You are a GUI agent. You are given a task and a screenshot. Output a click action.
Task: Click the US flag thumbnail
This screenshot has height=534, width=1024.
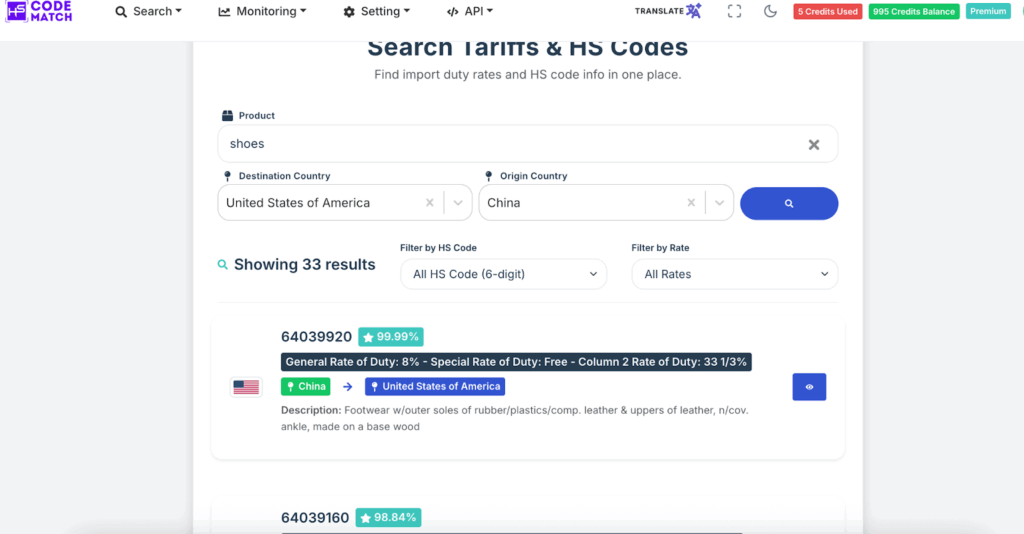pyautogui.click(x=246, y=387)
